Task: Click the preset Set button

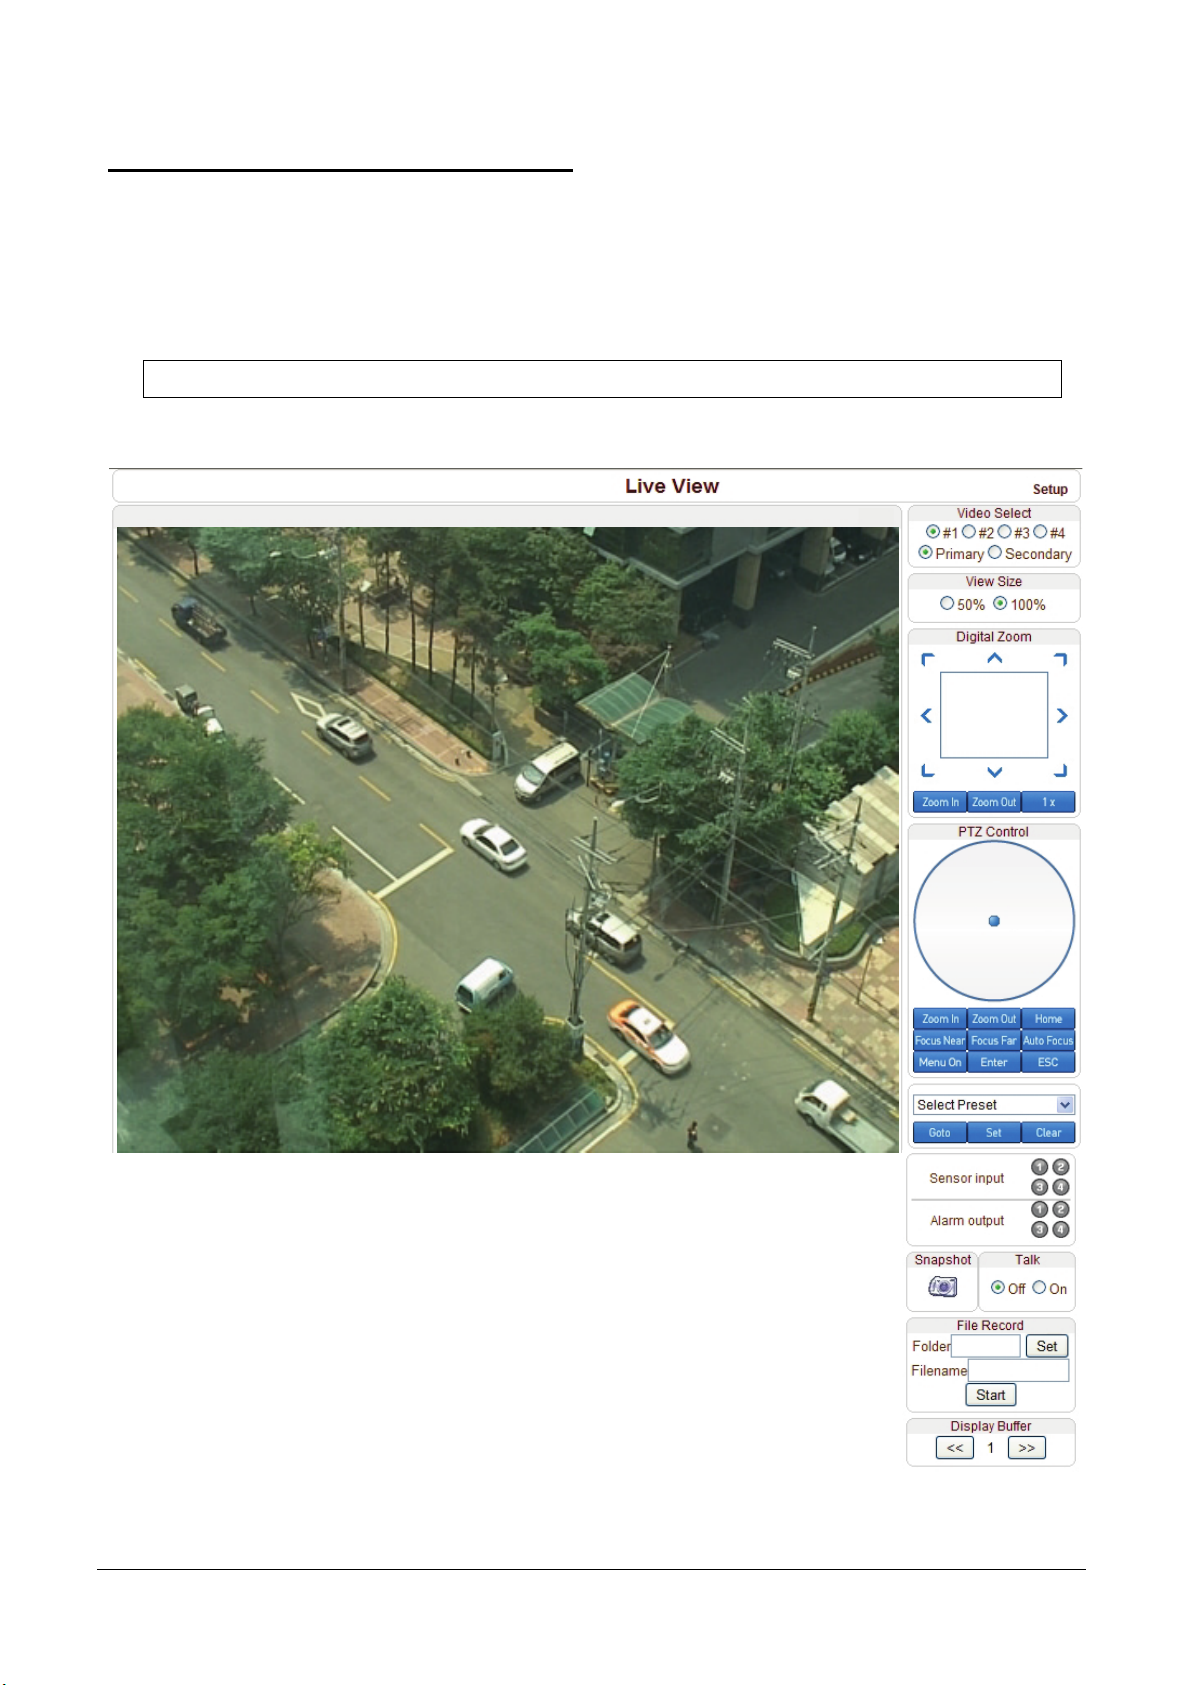Action: [994, 1133]
